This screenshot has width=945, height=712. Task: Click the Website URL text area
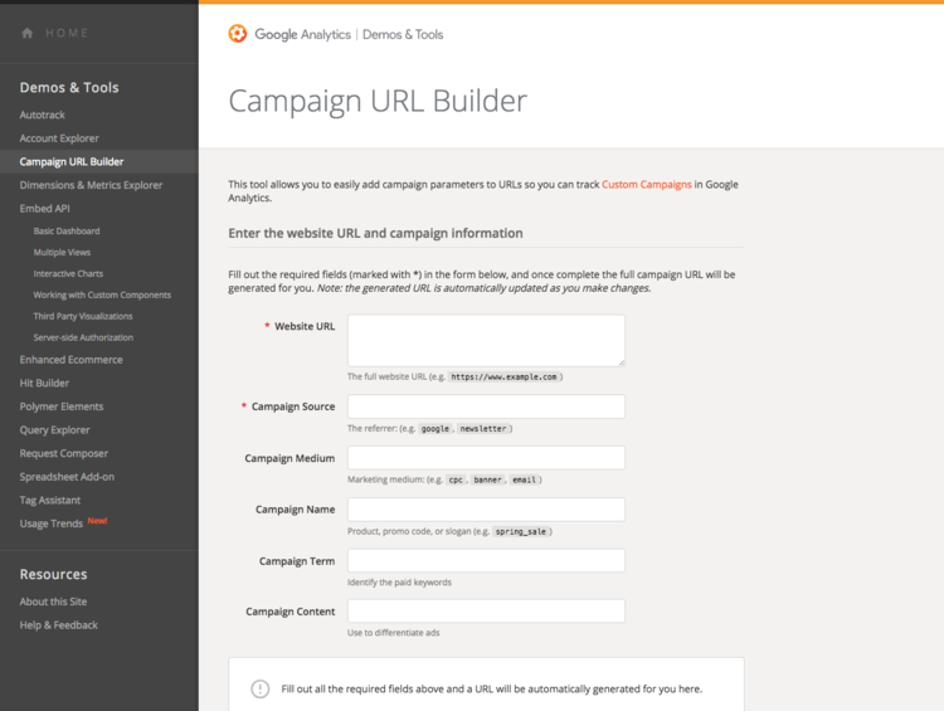click(486, 340)
